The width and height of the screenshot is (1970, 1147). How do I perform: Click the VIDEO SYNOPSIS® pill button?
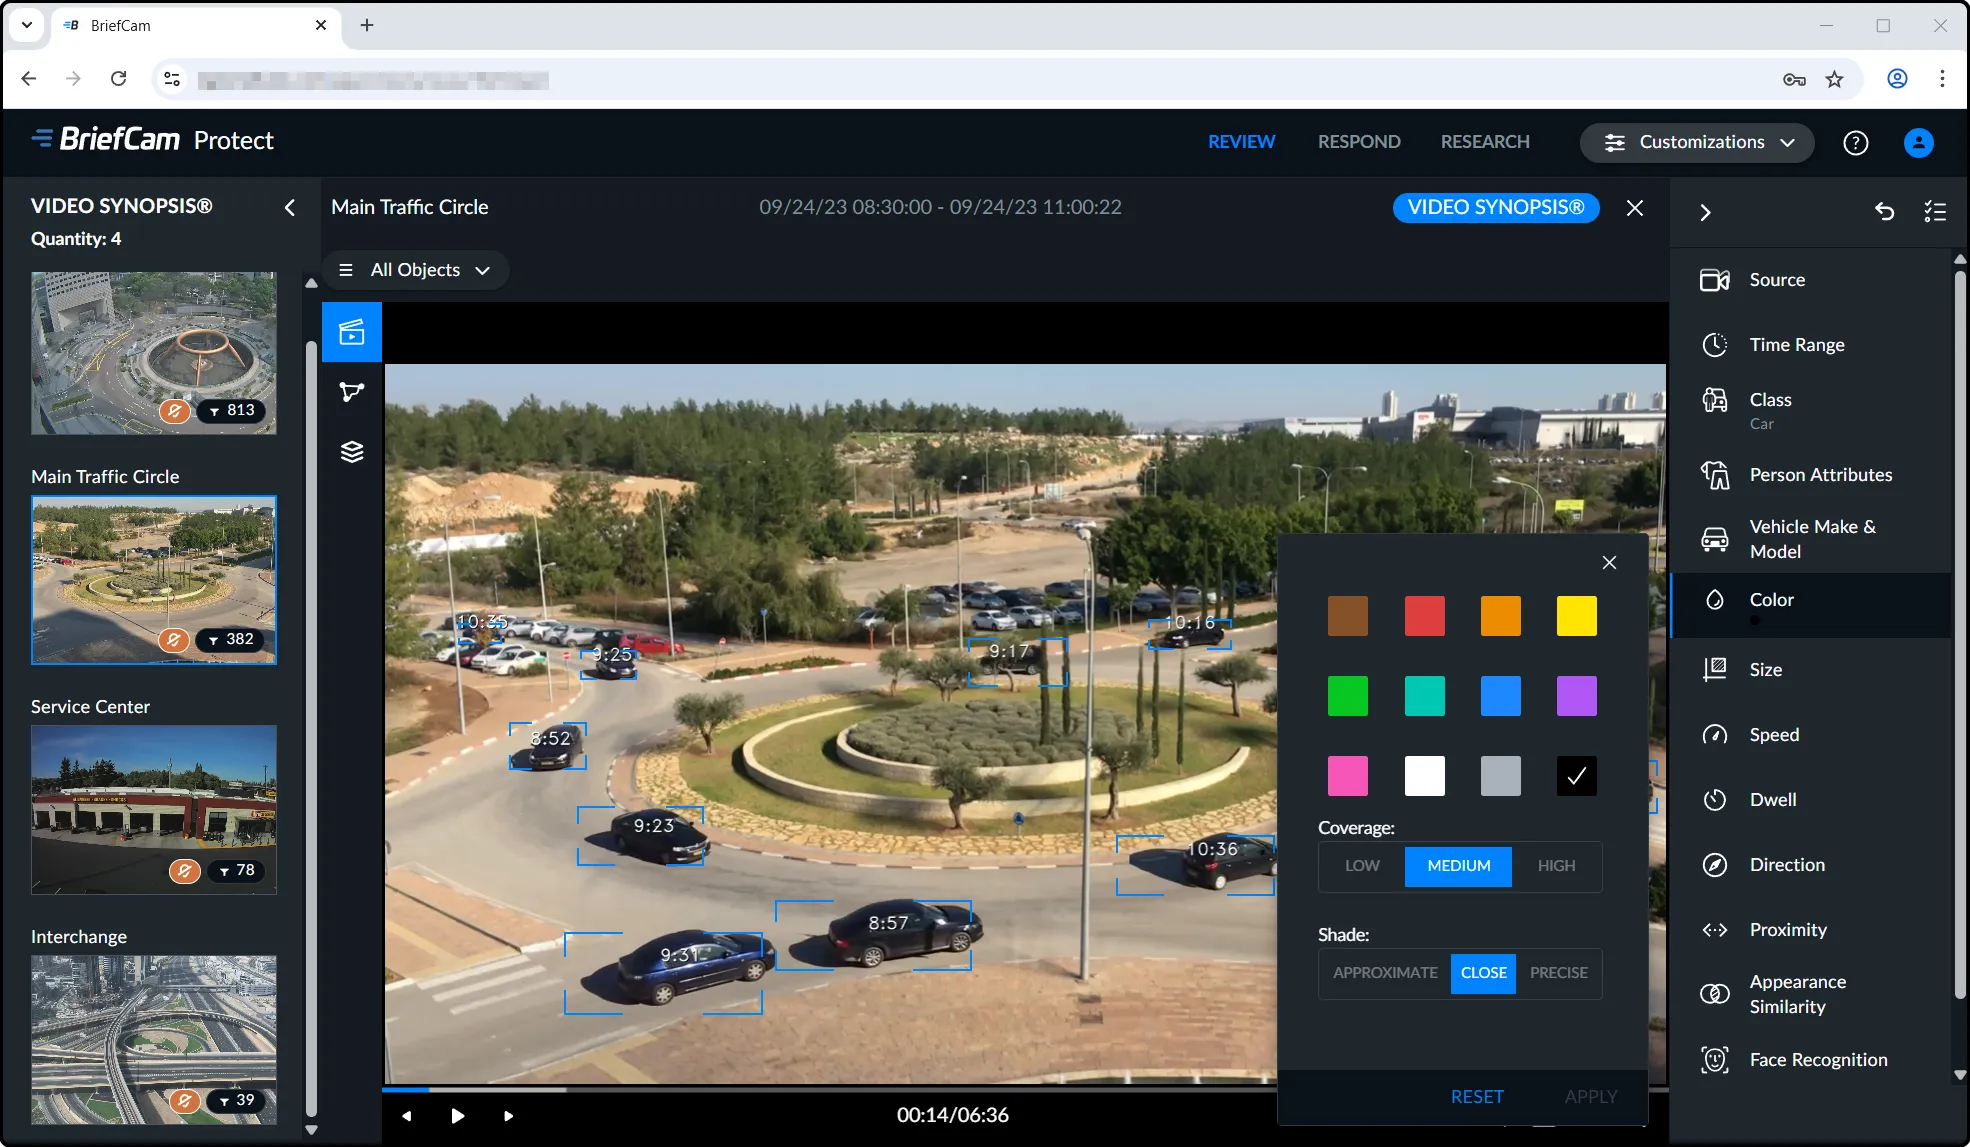coord(1495,208)
